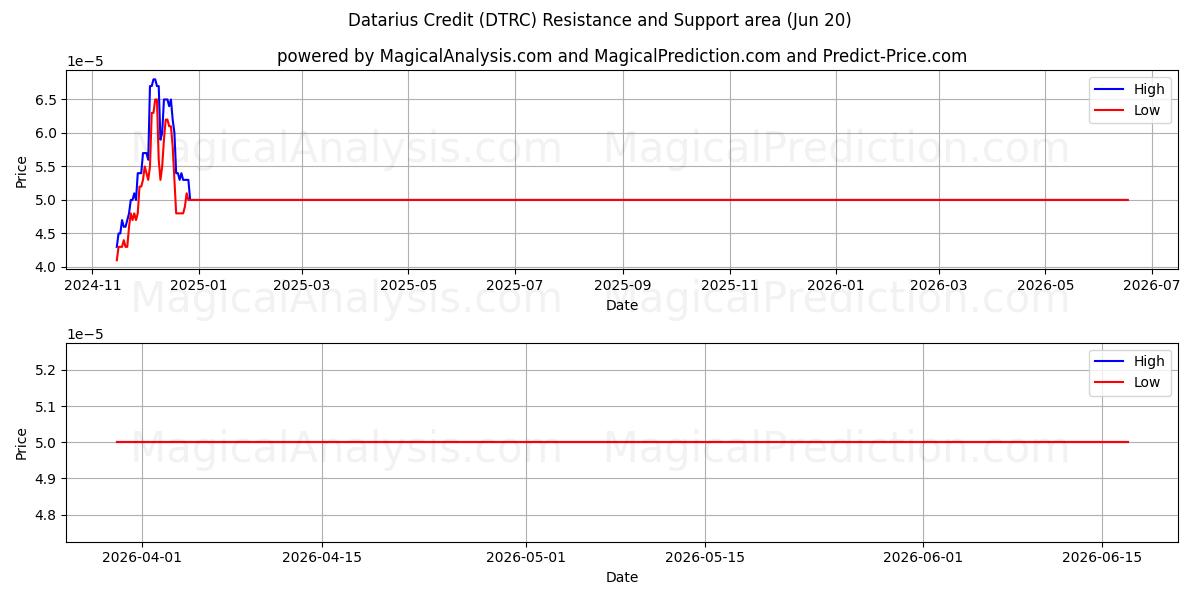Click the '2026-05-01' date label in bottom chart
The height and width of the screenshot is (600, 1200).
click(x=526, y=558)
